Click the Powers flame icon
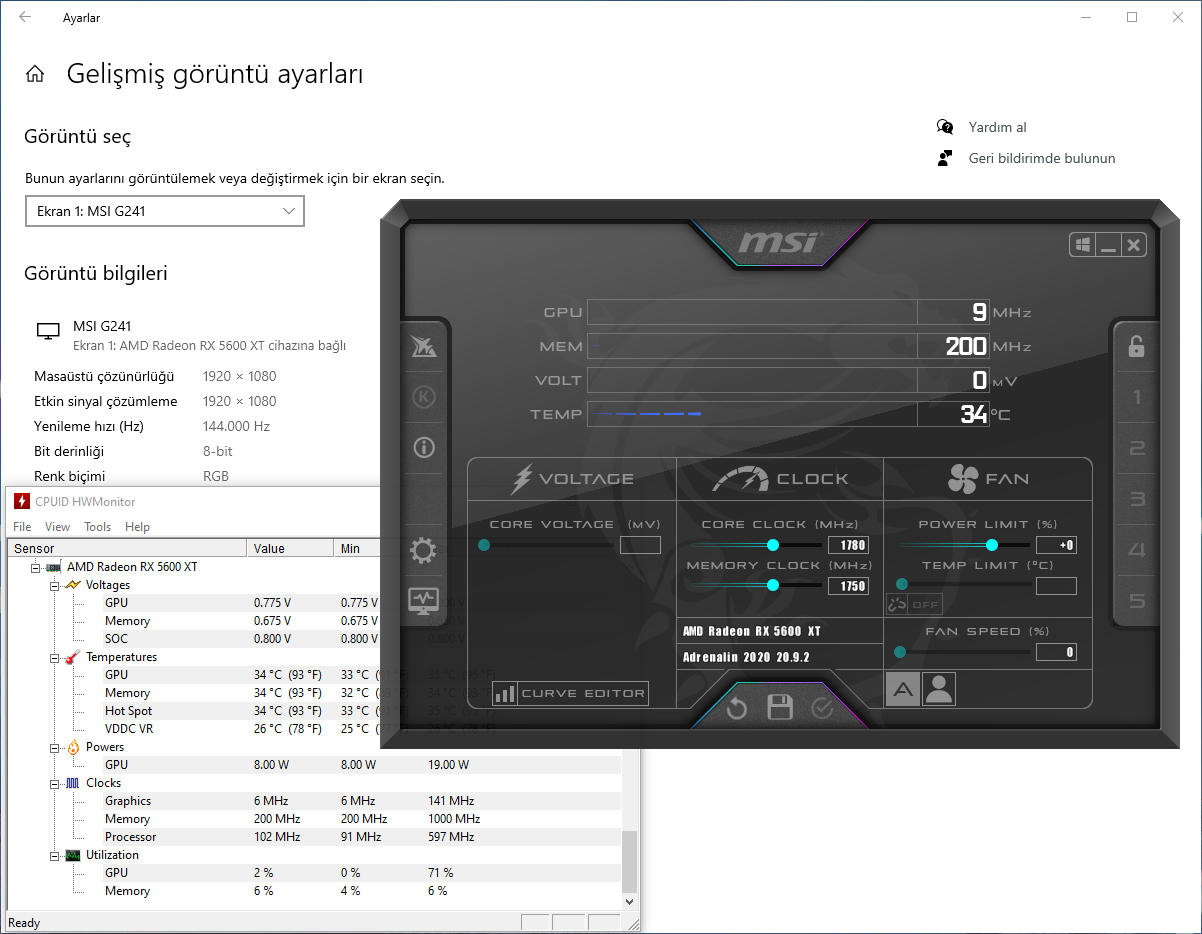The width and height of the screenshot is (1202, 934). [x=73, y=747]
